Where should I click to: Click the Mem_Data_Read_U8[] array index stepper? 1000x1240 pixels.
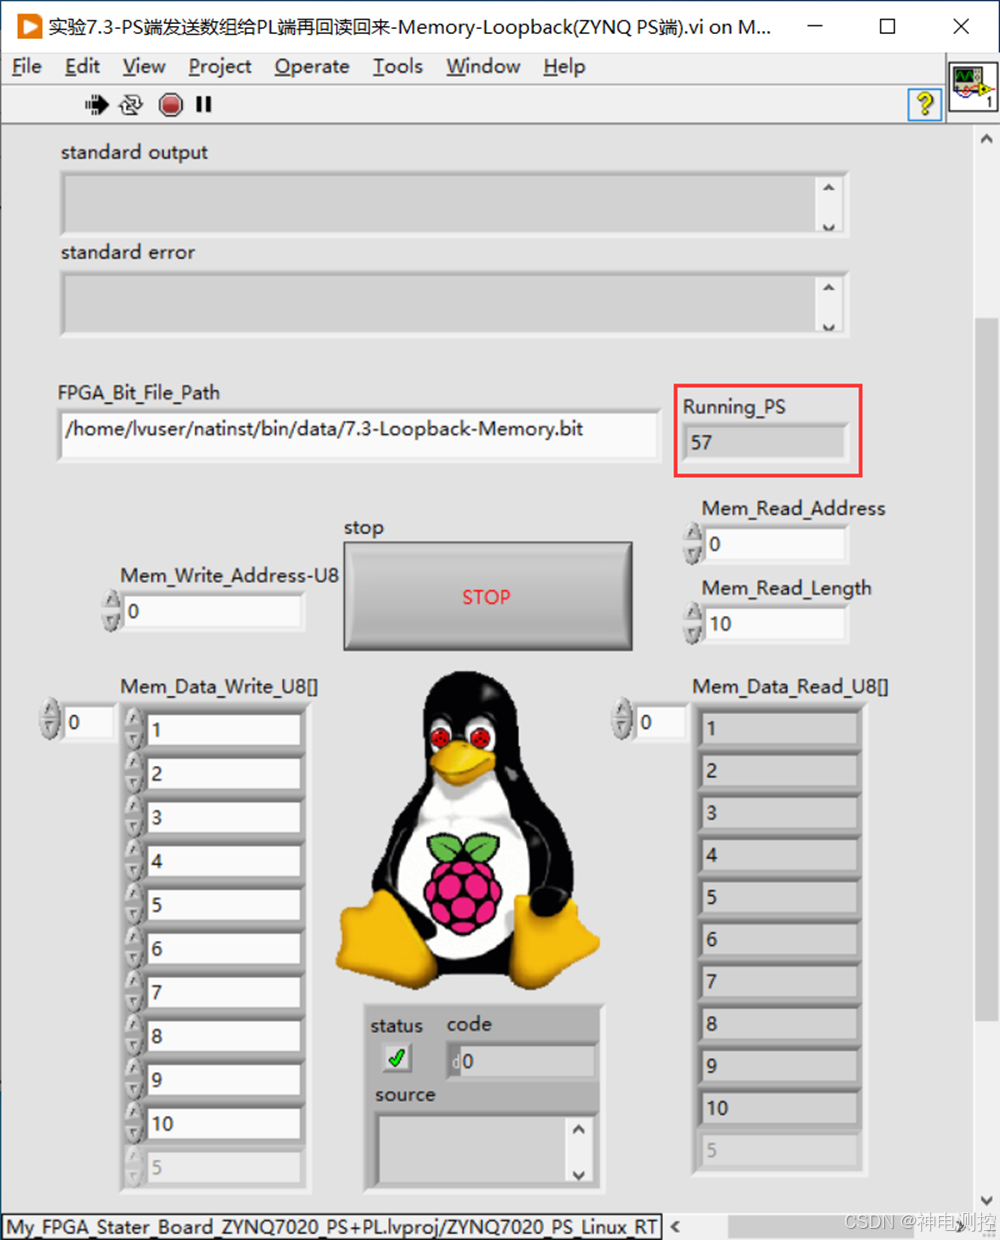point(622,719)
